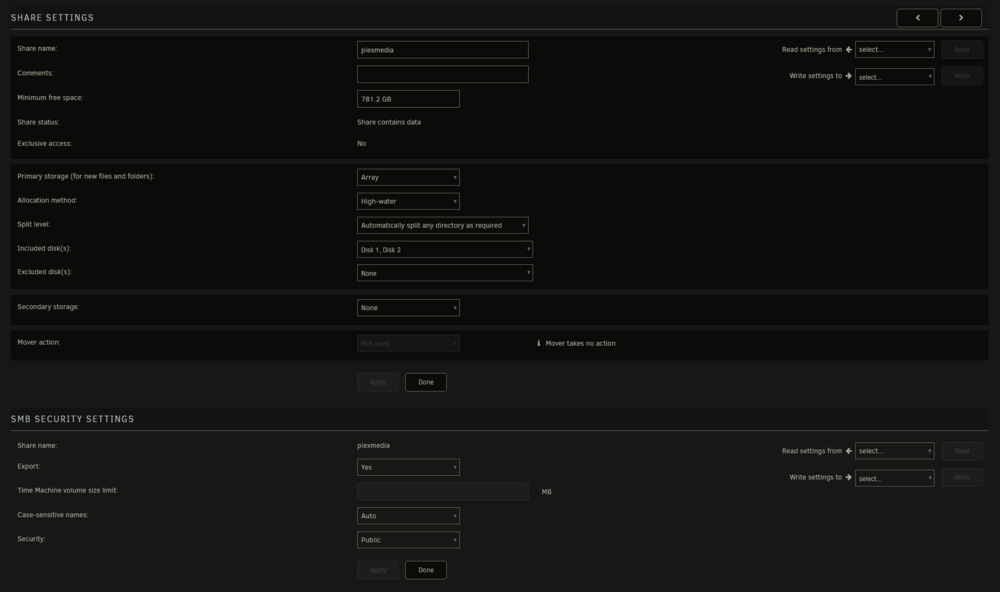Image resolution: width=1000 pixels, height=592 pixels.
Task: Click the 'Allocation method:' label
Action: coord(47,200)
